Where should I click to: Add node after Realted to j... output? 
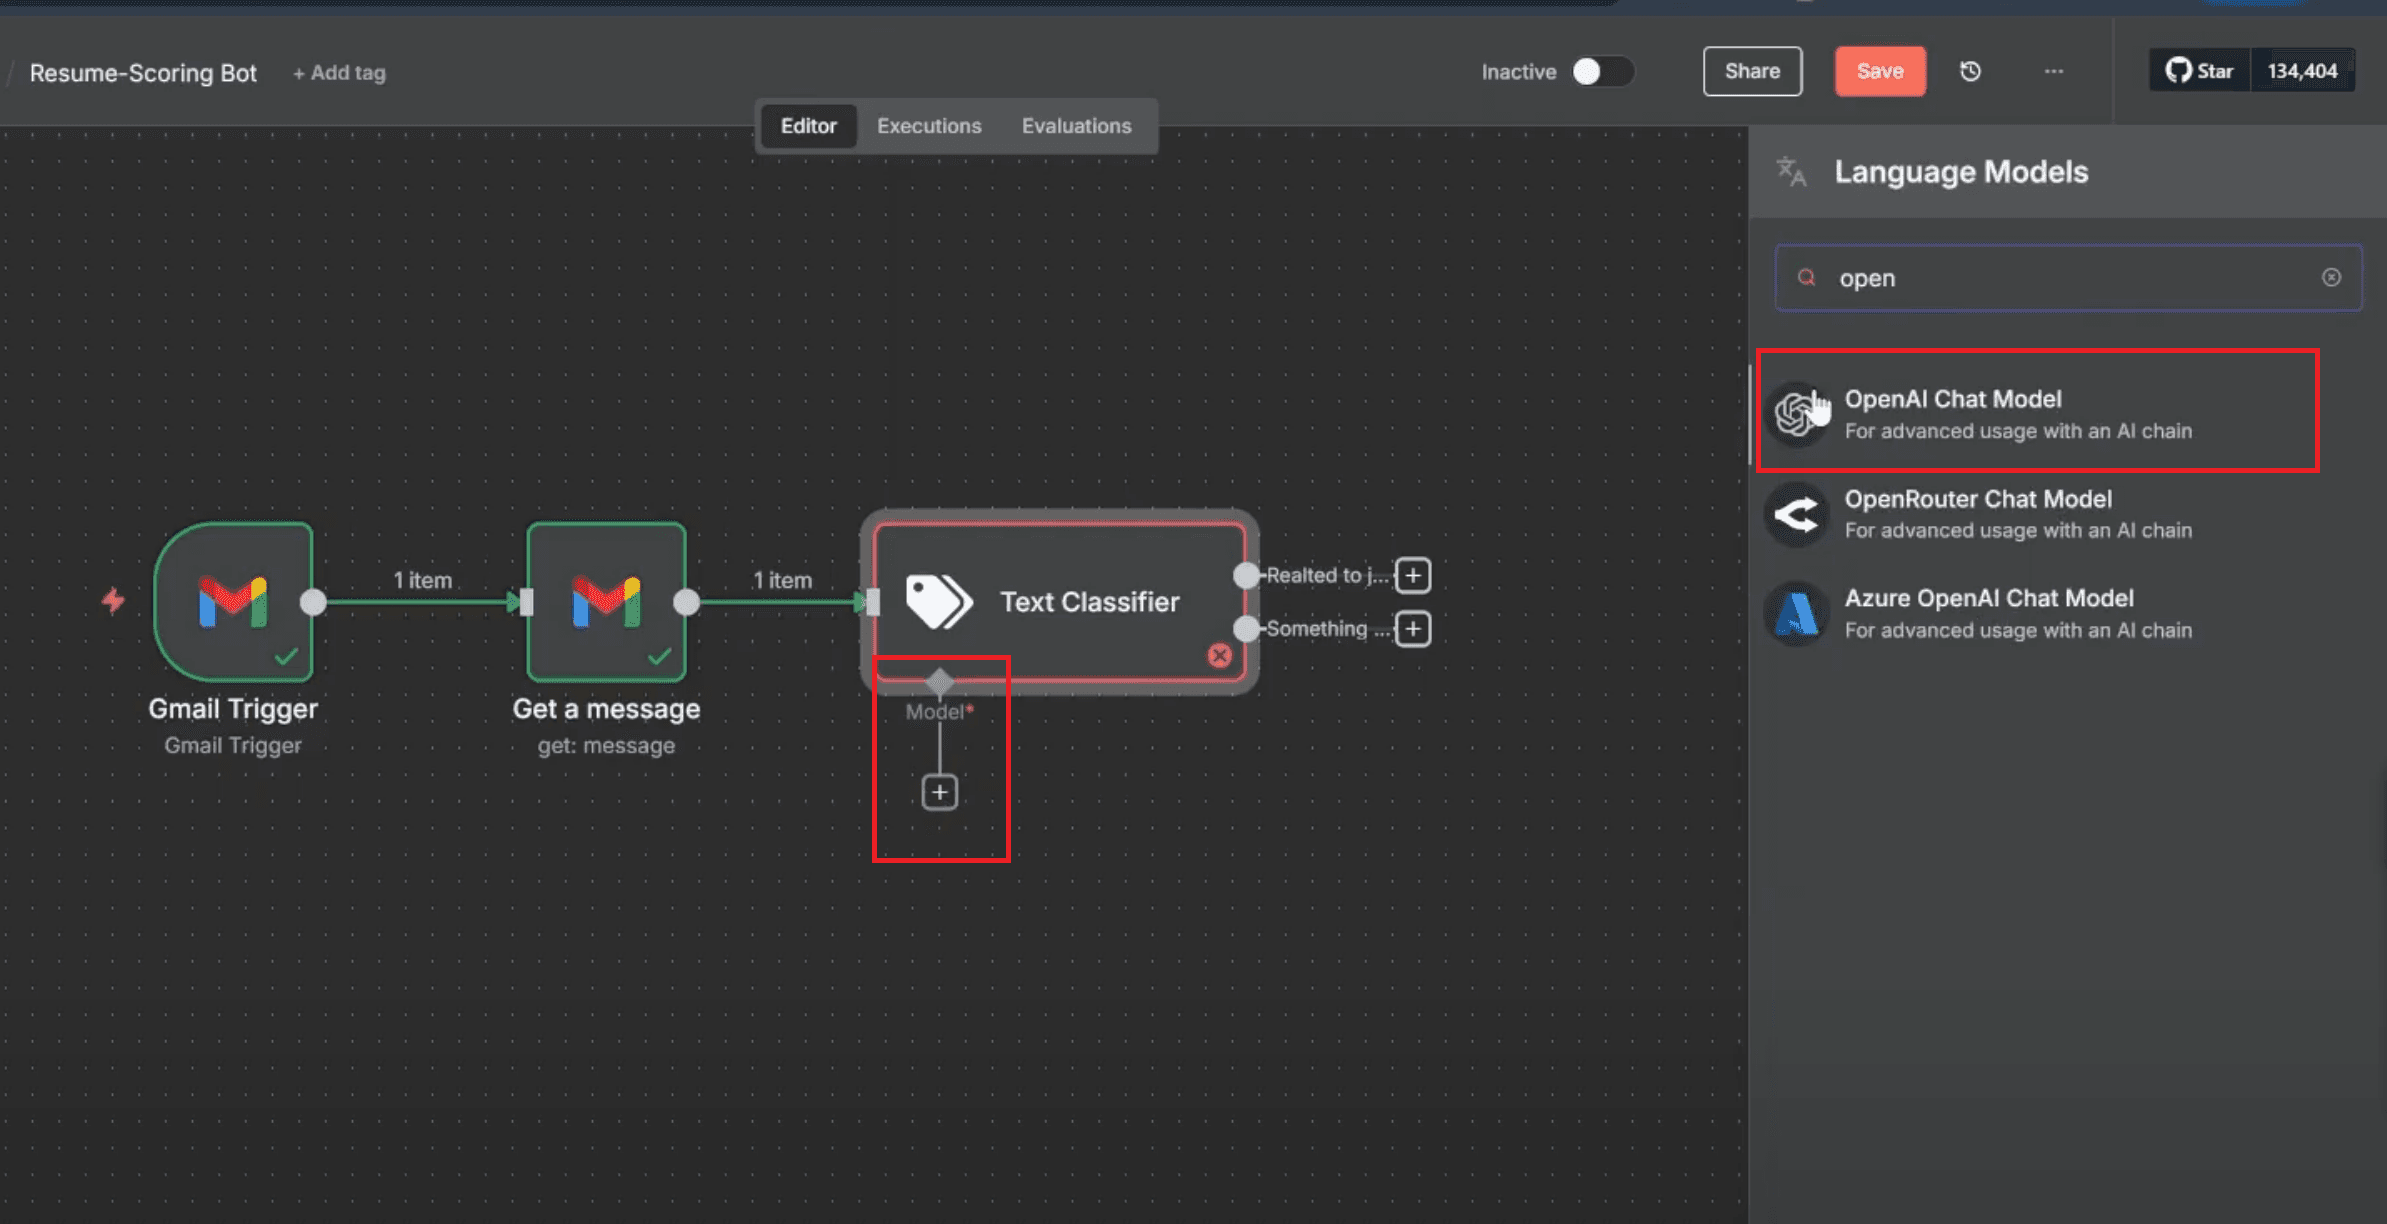[x=1412, y=575]
